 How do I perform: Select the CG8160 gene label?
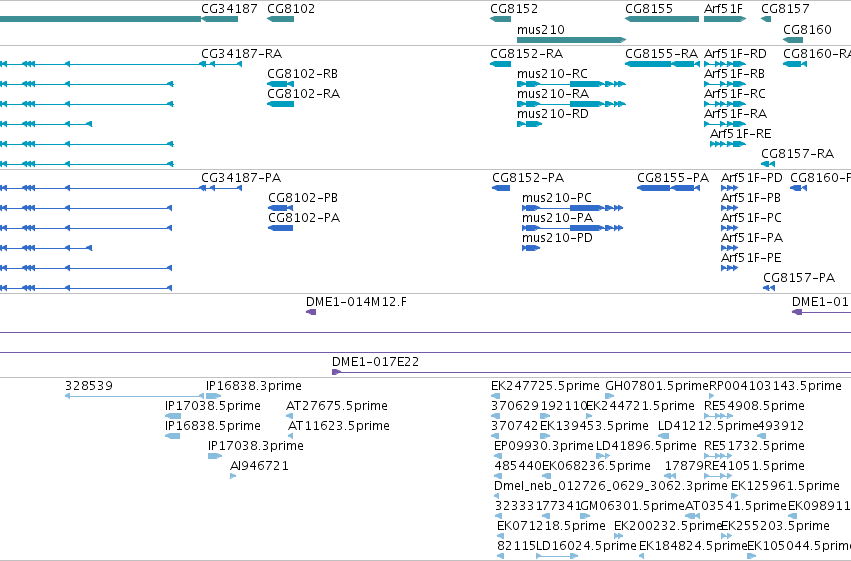pyautogui.click(x=807, y=29)
